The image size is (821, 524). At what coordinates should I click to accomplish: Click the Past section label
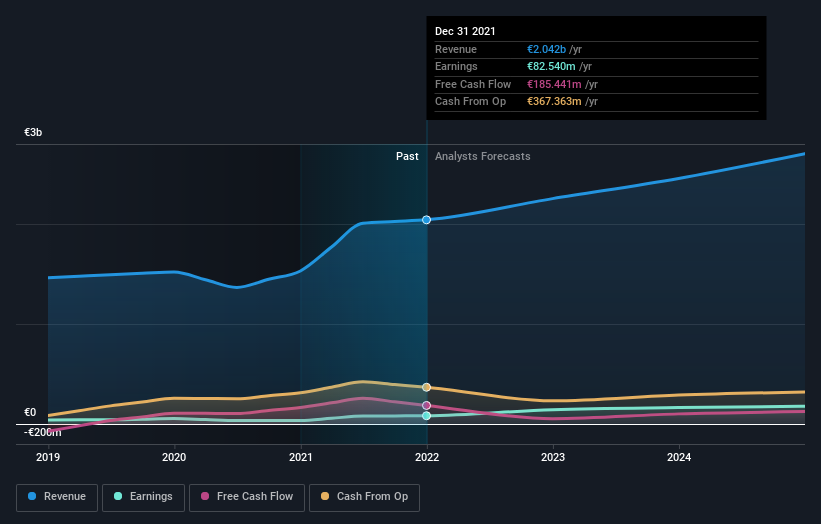click(407, 156)
